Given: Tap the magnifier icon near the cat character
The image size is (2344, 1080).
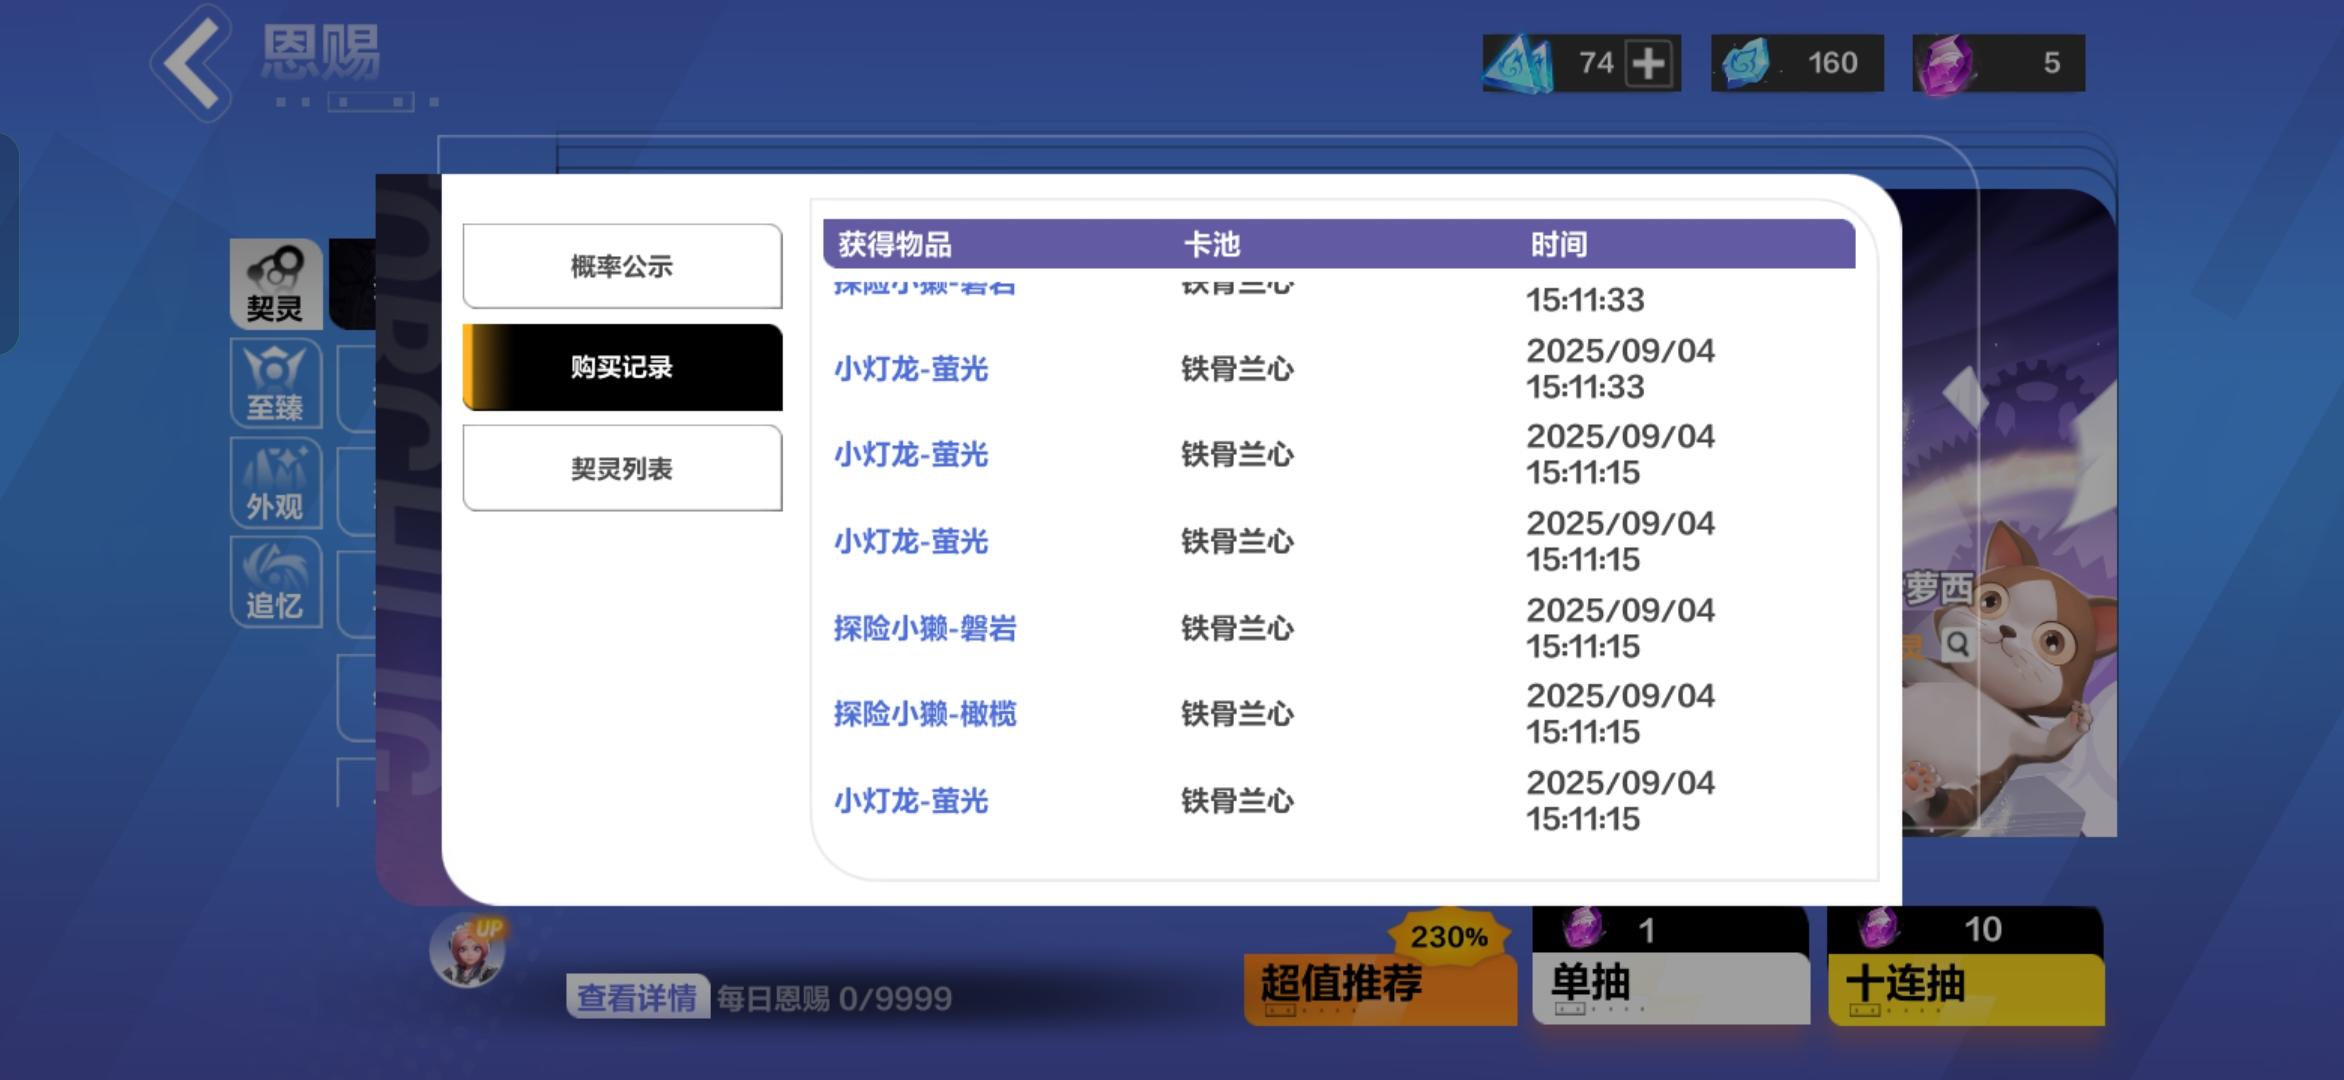Looking at the screenshot, I should (1957, 645).
